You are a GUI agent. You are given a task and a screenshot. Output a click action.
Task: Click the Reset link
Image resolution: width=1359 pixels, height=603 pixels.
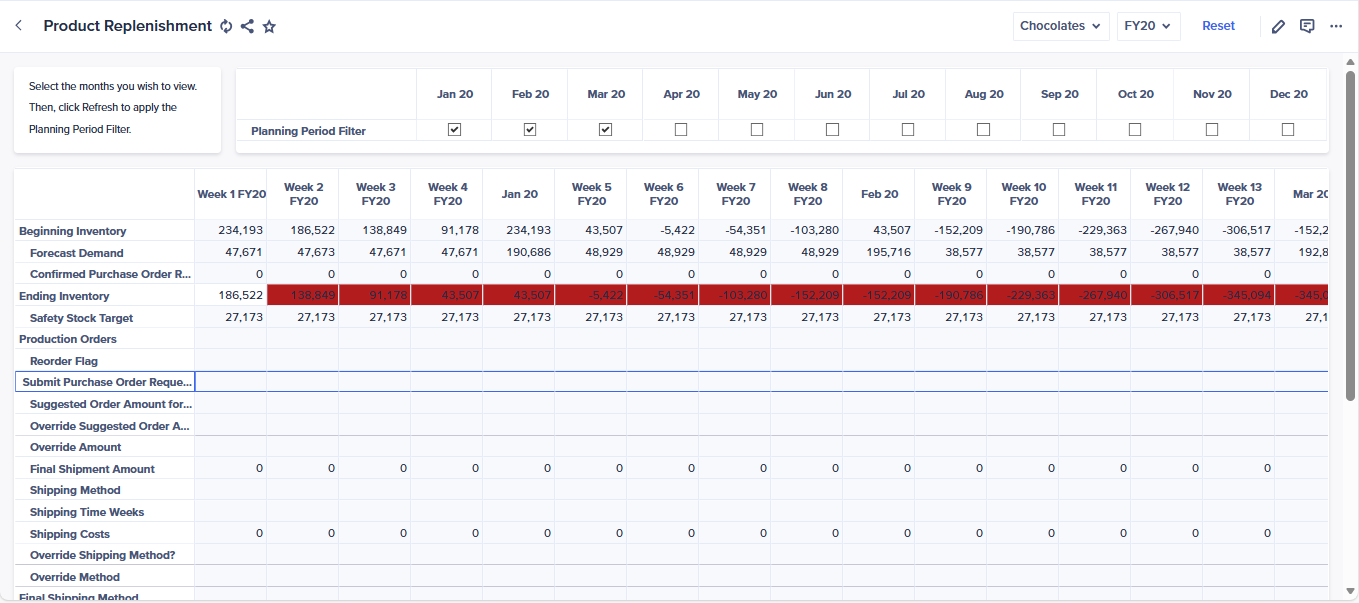coord(1218,26)
